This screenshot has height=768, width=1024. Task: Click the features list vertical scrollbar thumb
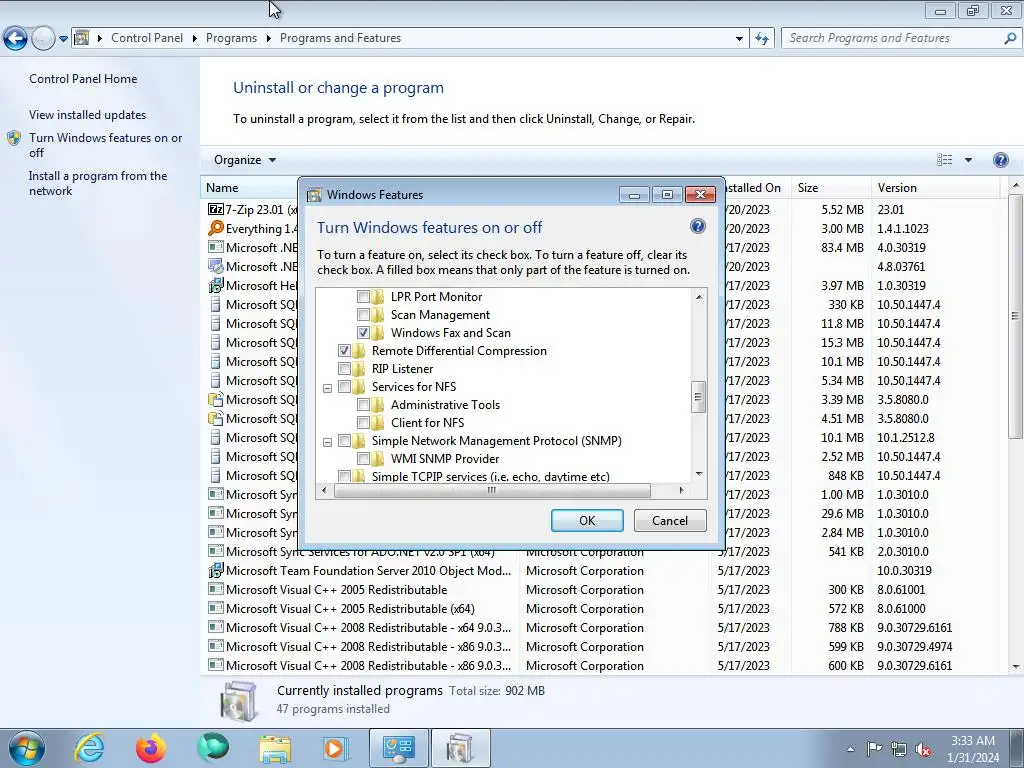click(x=698, y=396)
